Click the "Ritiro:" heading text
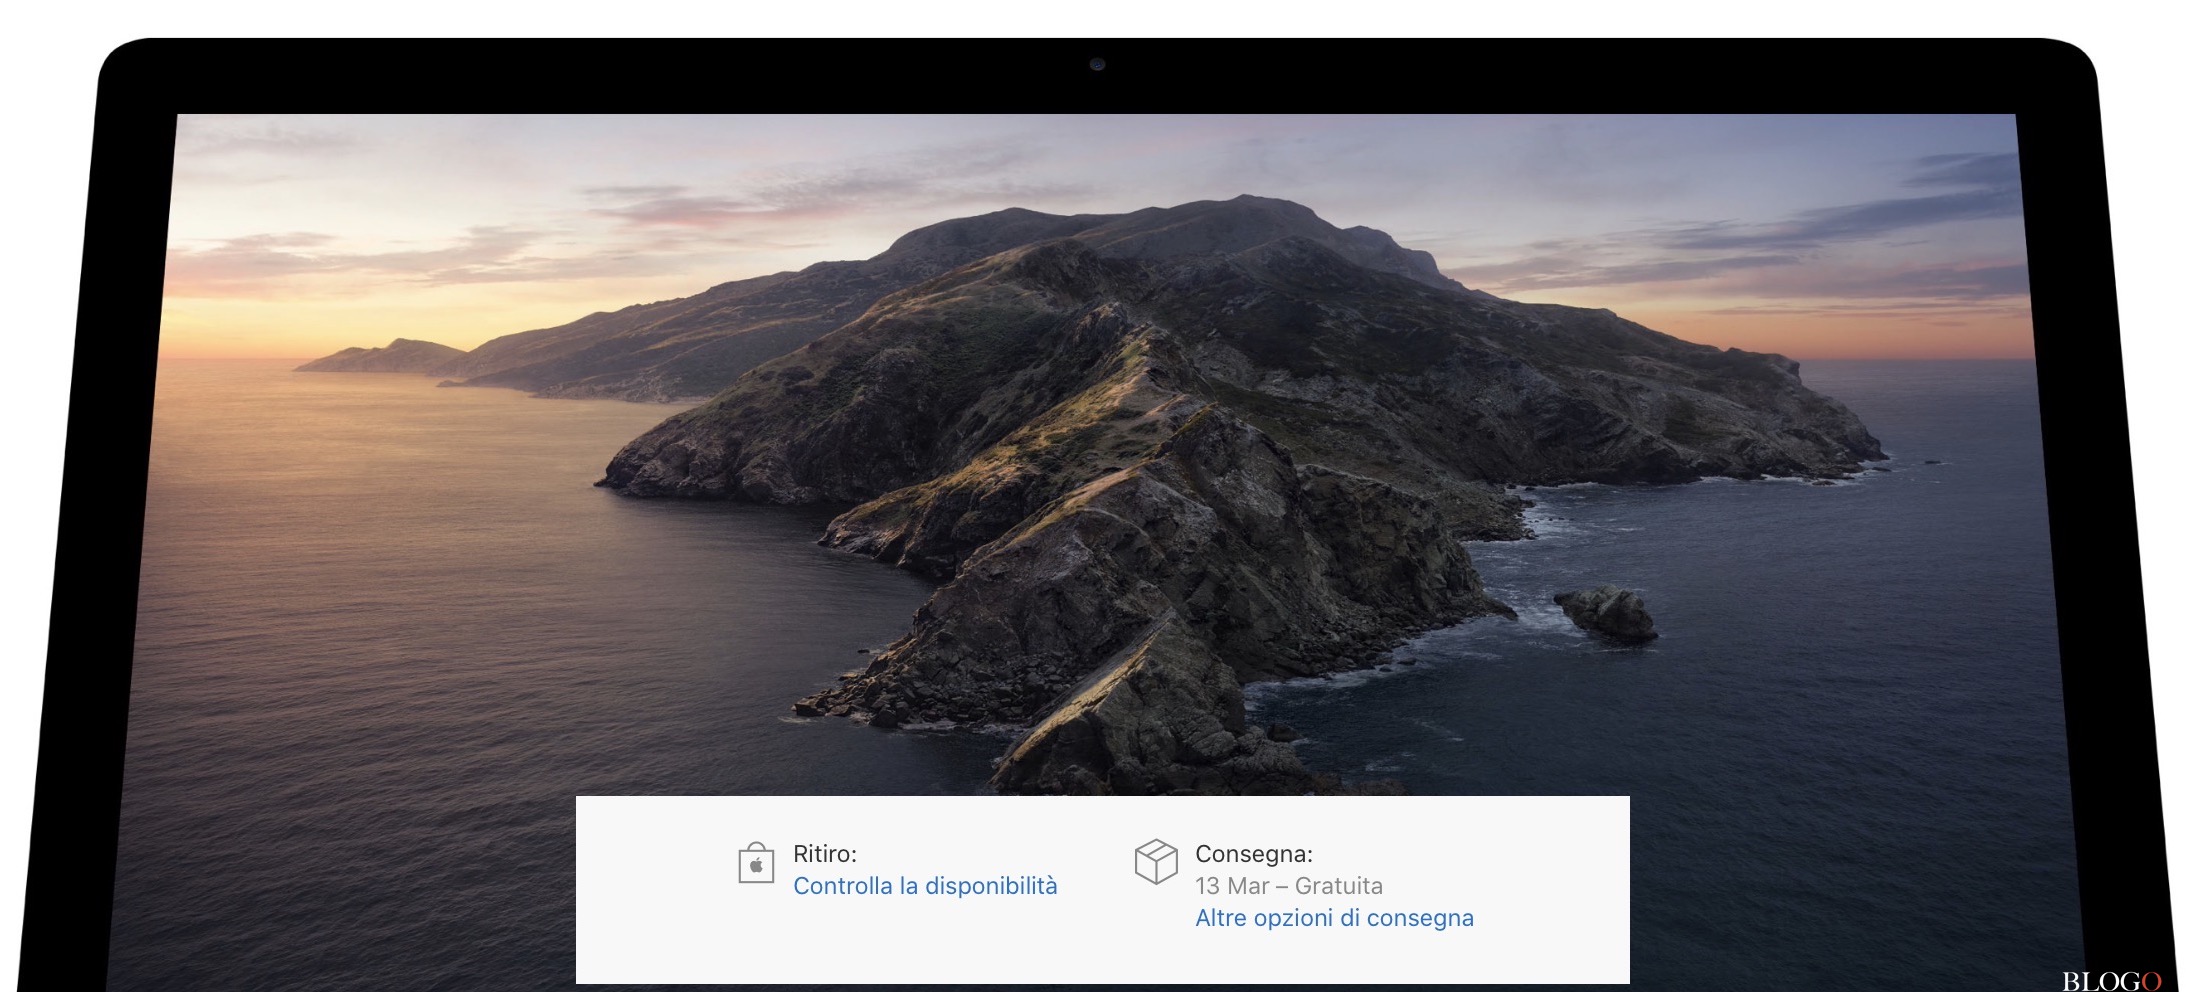This screenshot has height=992, width=2194. click(x=824, y=854)
